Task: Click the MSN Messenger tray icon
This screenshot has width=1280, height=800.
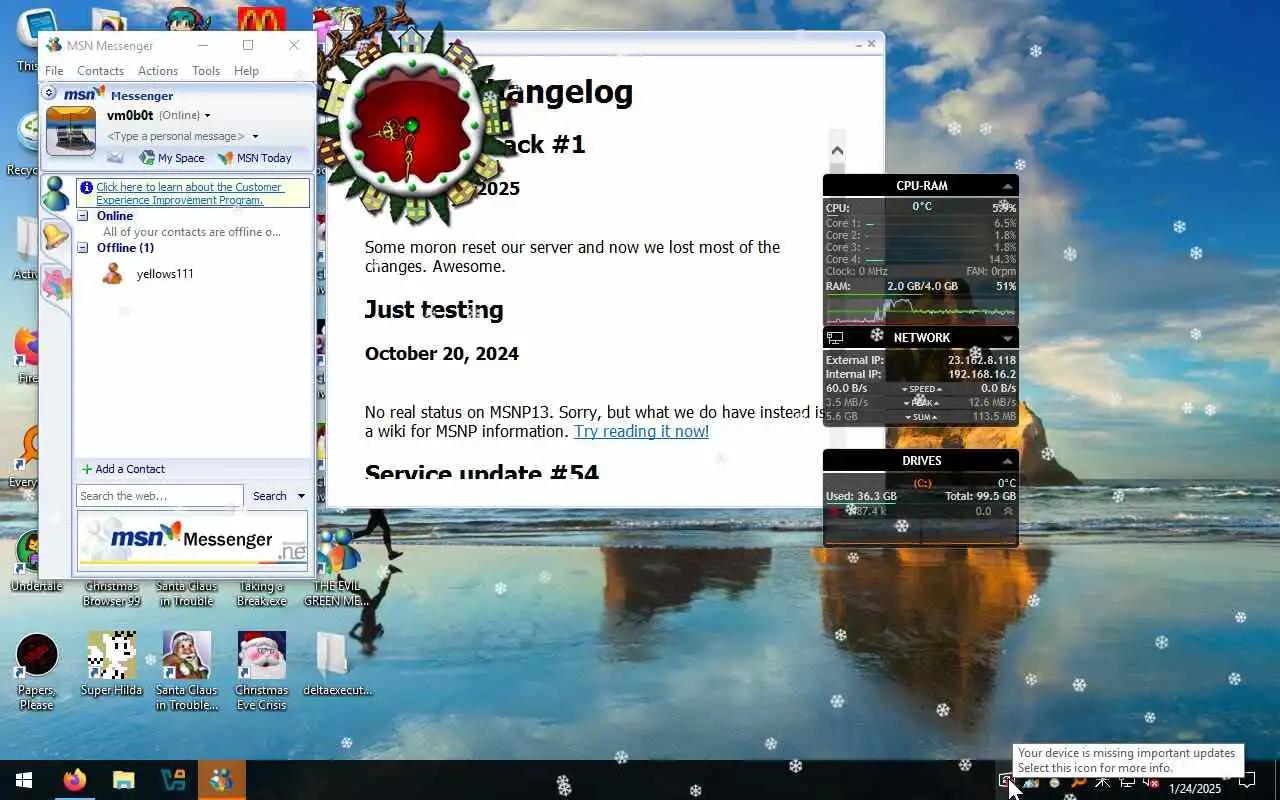Action: coord(1030,782)
